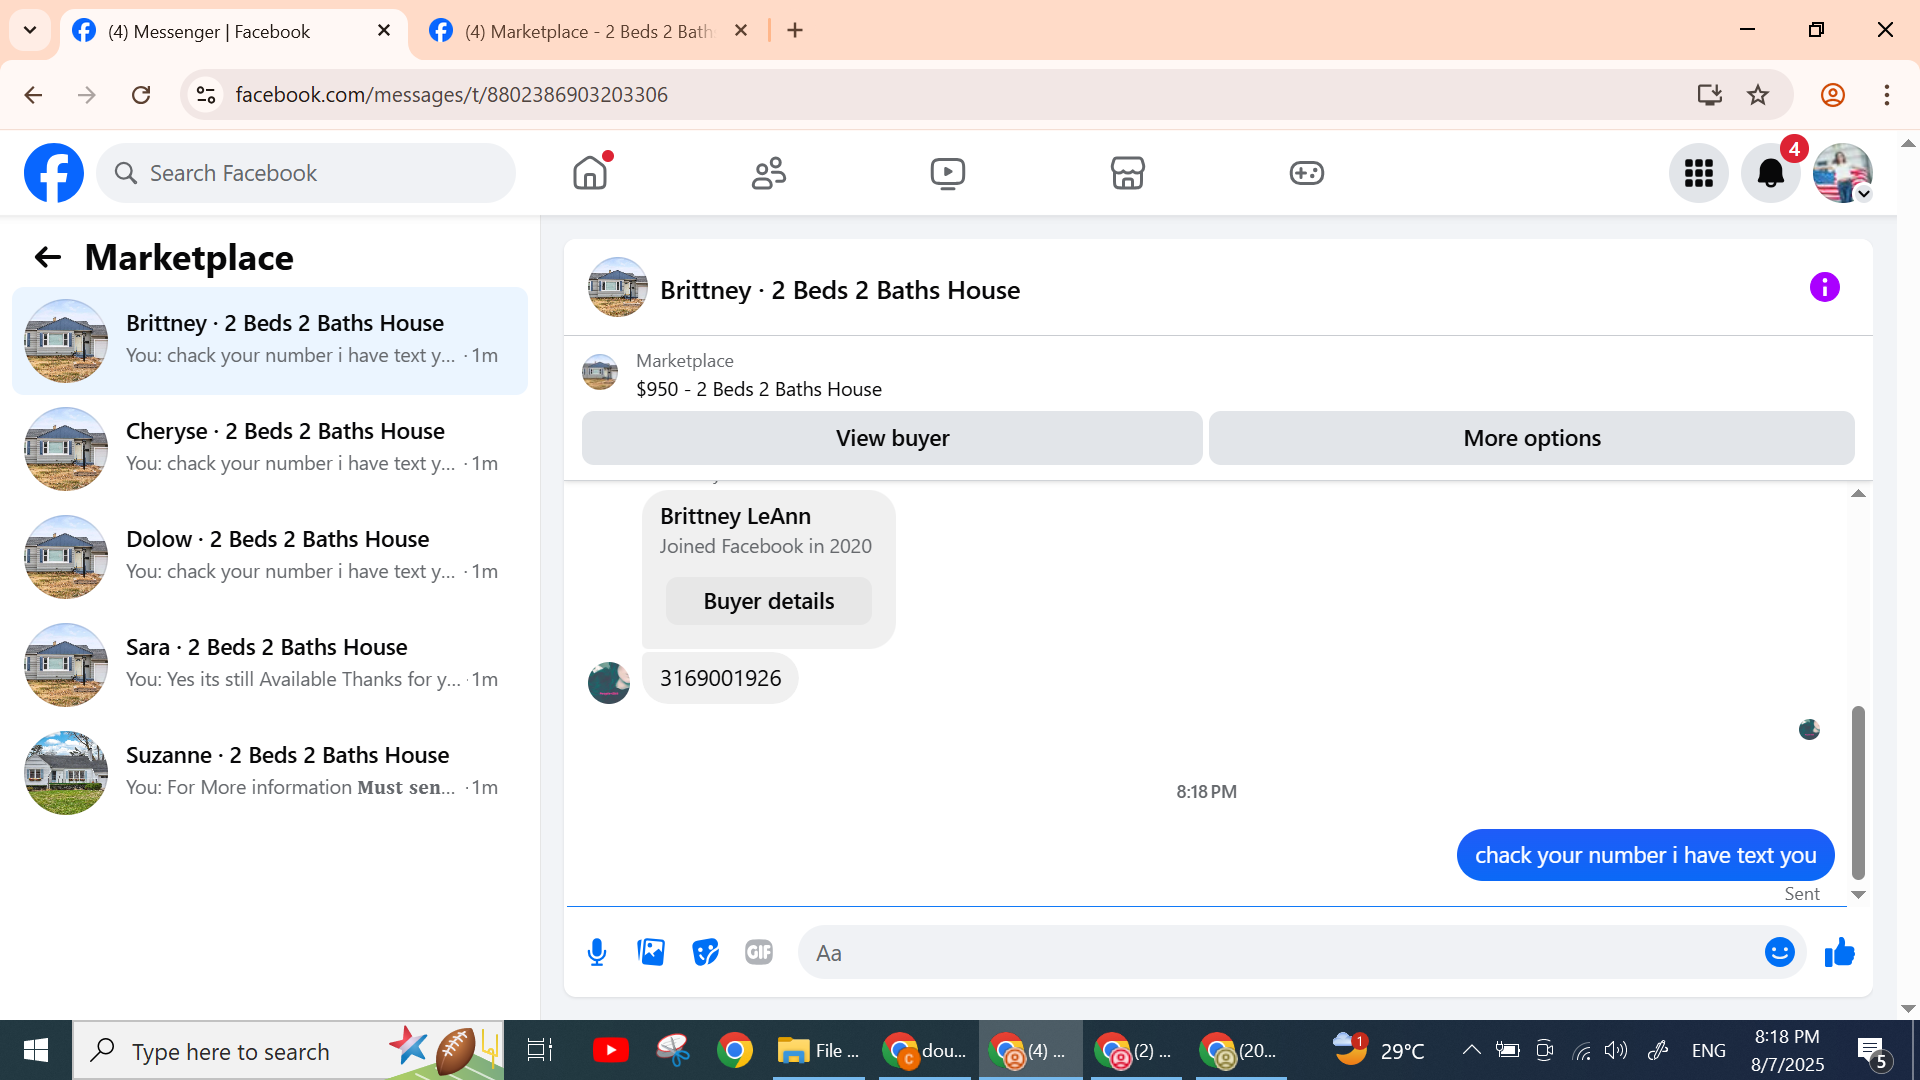Expand the tab search dropdown
Viewport: 1920px width, 1080px height.
click(30, 30)
